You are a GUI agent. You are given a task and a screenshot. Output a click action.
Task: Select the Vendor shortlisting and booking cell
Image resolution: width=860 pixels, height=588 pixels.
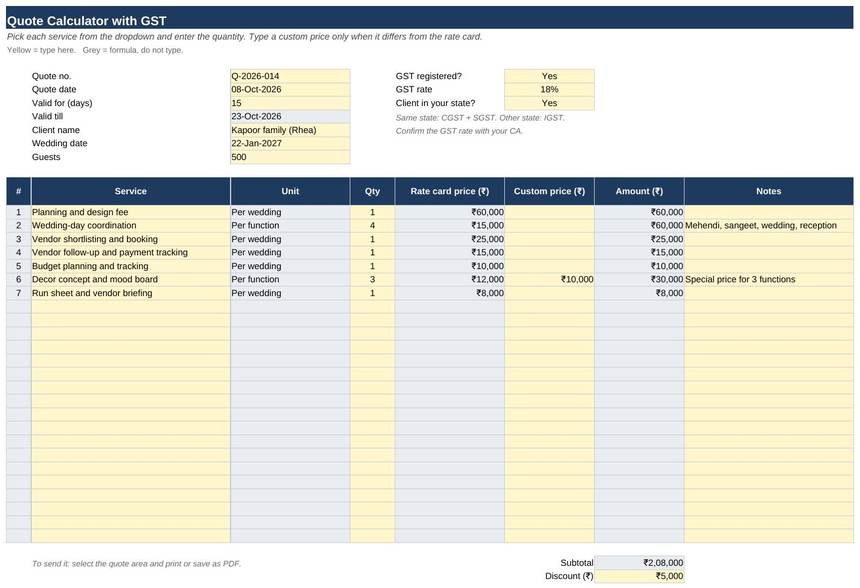click(131, 239)
